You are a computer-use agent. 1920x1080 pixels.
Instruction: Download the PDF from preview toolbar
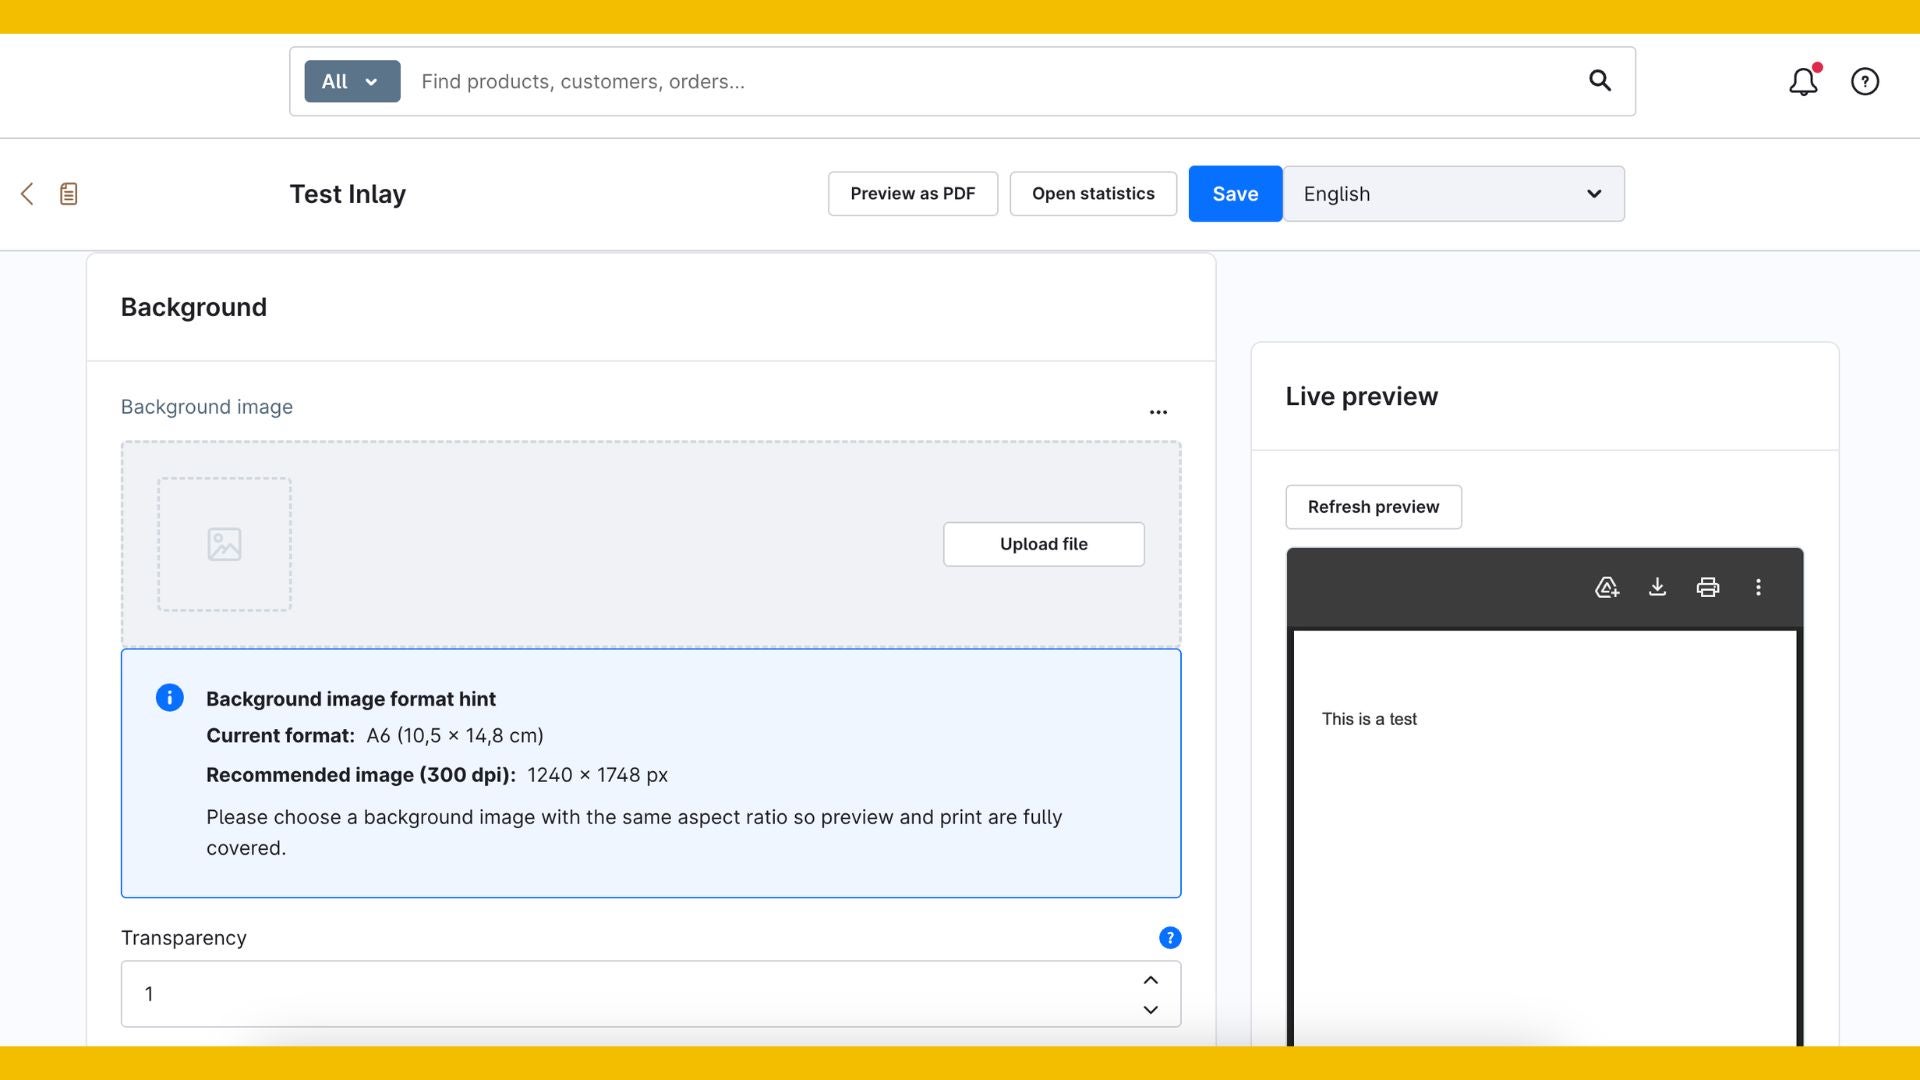pyautogui.click(x=1657, y=588)
